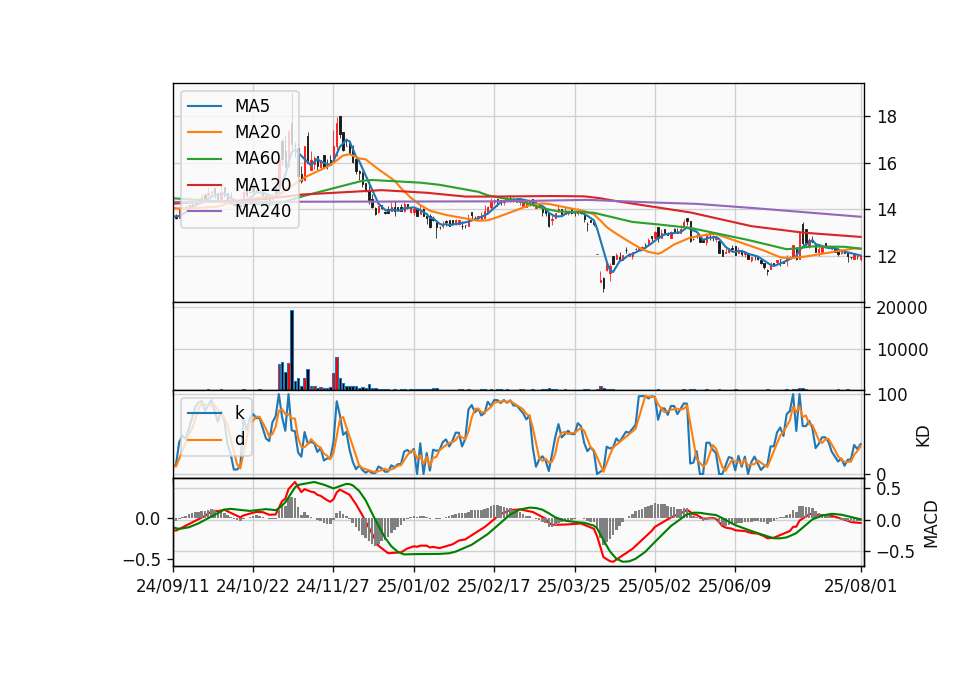The height and width of the screenshot is (690, 960).
Task: Click the MA240 legend label
Action: pos(263,211)
